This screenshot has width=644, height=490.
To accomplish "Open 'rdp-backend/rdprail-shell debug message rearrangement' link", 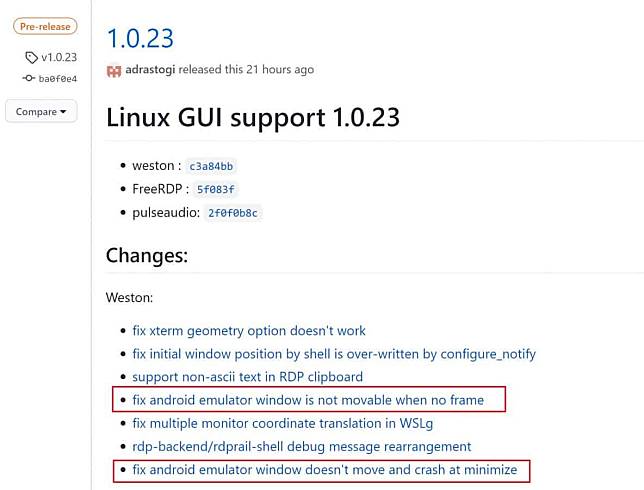I will (x=301, y=446).
